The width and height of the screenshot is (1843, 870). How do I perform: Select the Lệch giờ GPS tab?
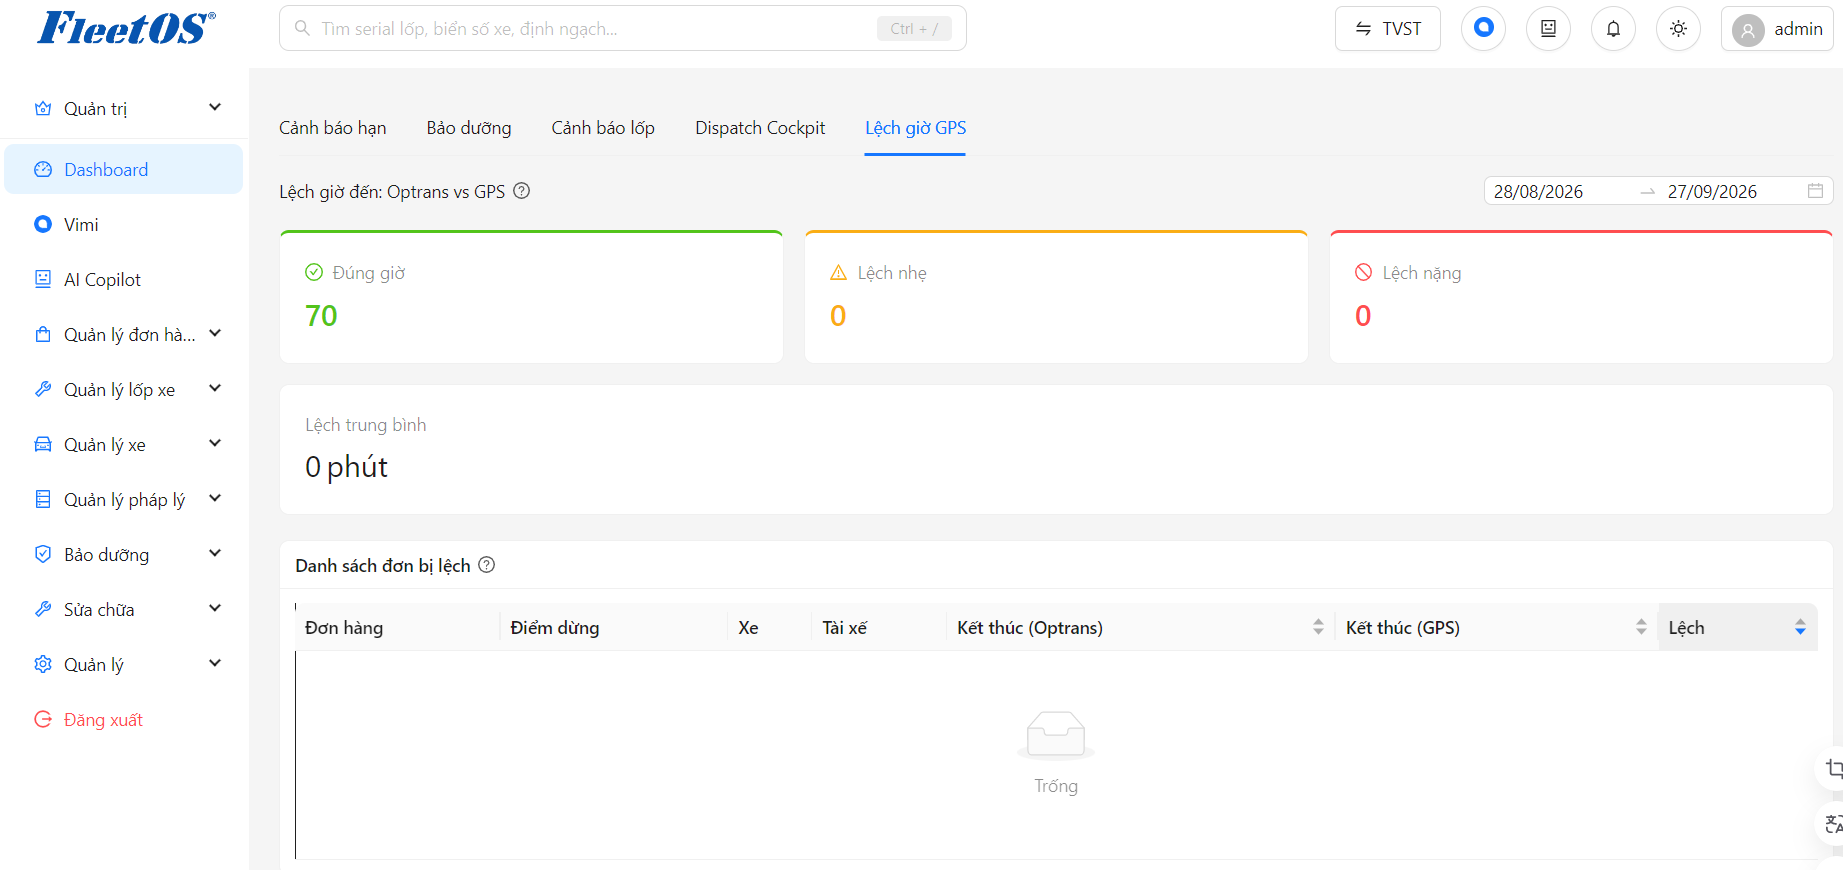(x=916, y=128)
